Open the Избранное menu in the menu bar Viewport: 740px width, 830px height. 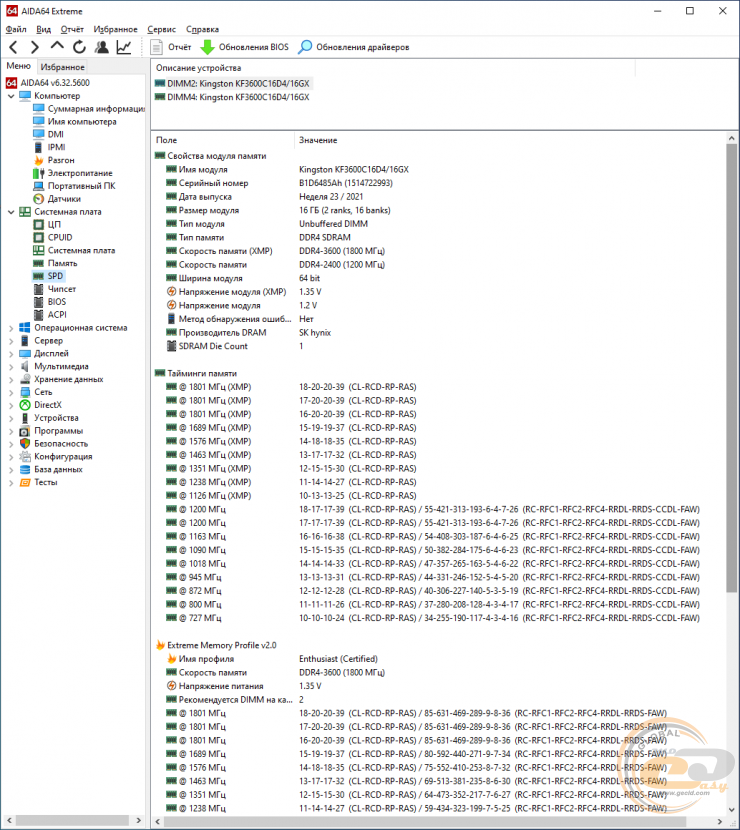(115, 29)
